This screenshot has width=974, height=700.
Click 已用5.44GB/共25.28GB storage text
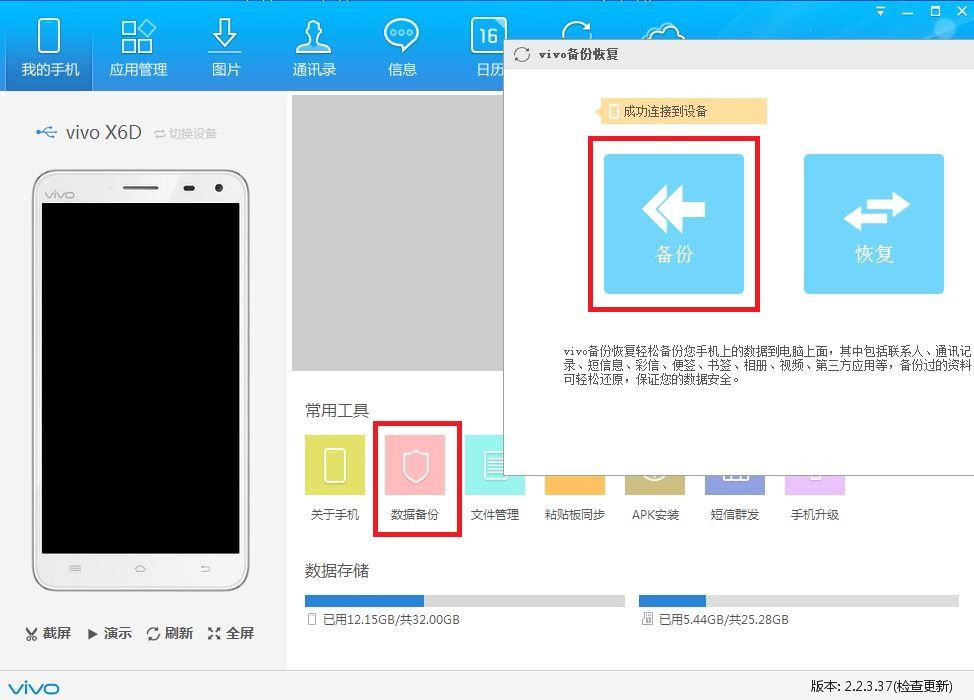(724, 619)
